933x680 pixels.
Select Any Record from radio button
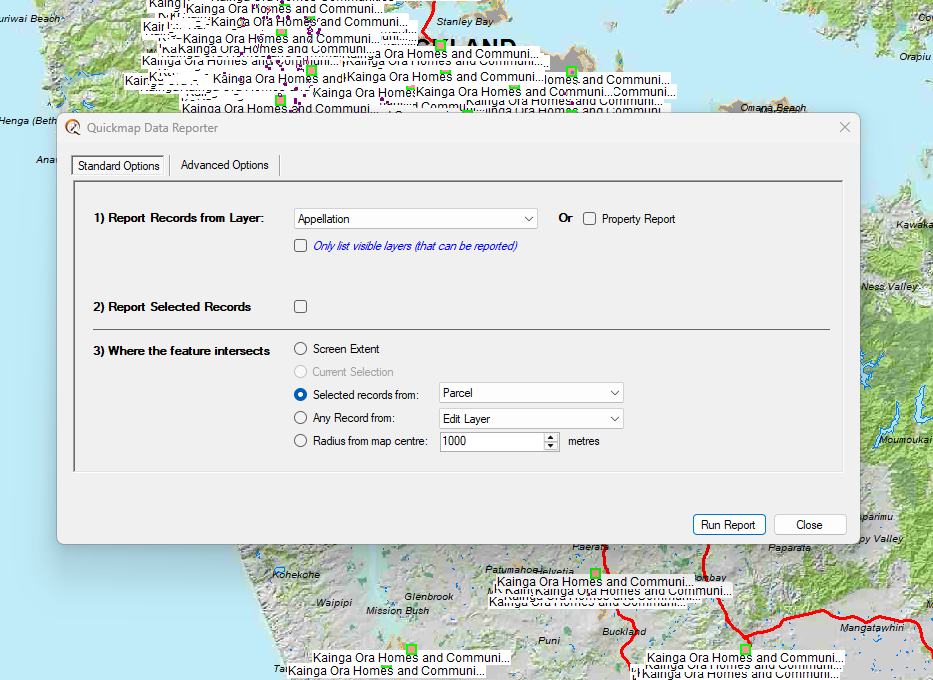tap(301, 418)
